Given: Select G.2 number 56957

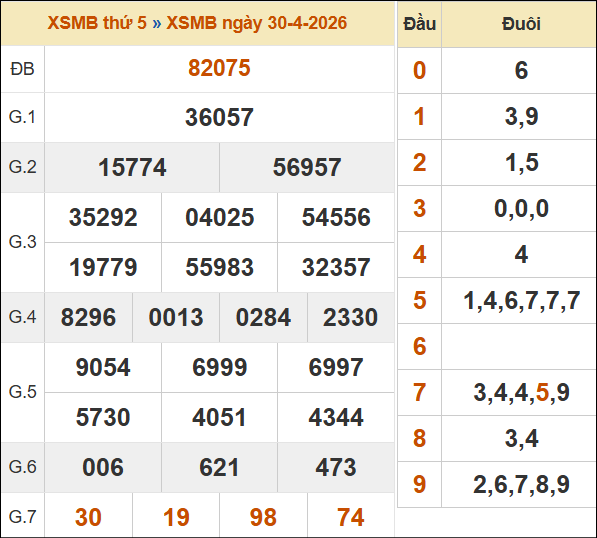Looking at the screenshot, I should tap(307, 167).
